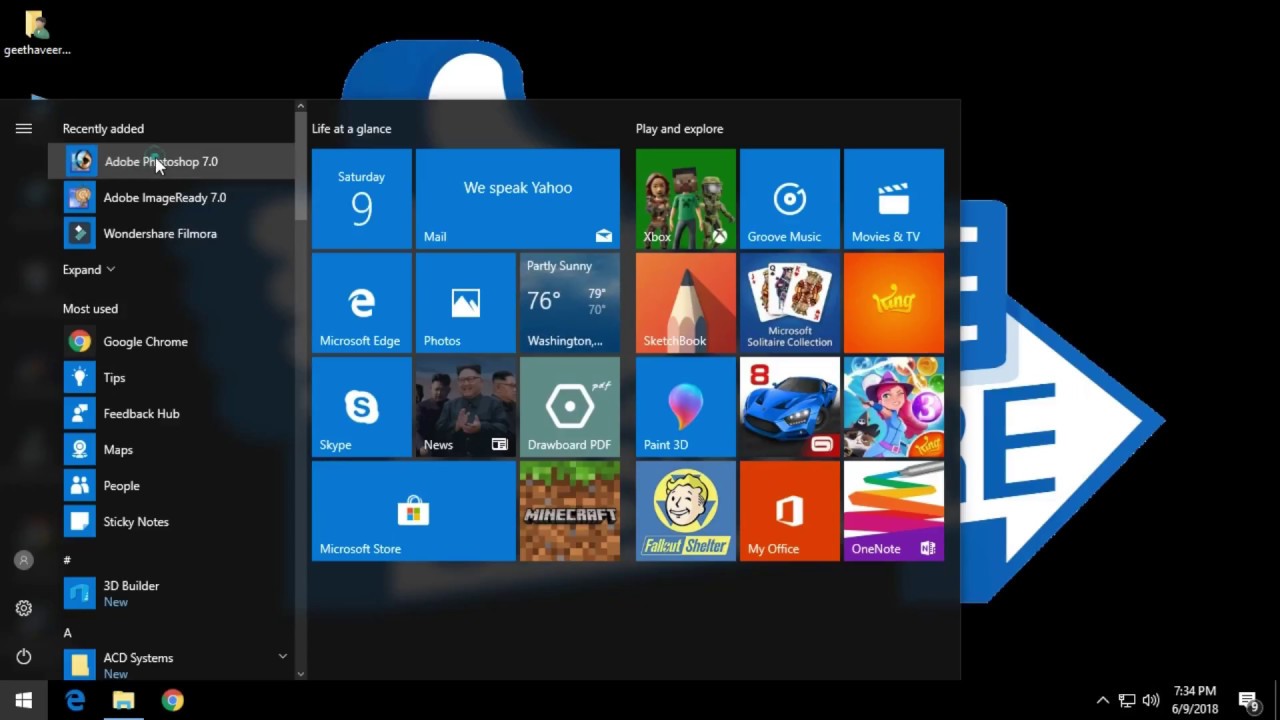The height and width of the screenshot is (720, 1280).
Task: Launch Adobe ImageReady 7.0
Action: click(x=171, y=197)
